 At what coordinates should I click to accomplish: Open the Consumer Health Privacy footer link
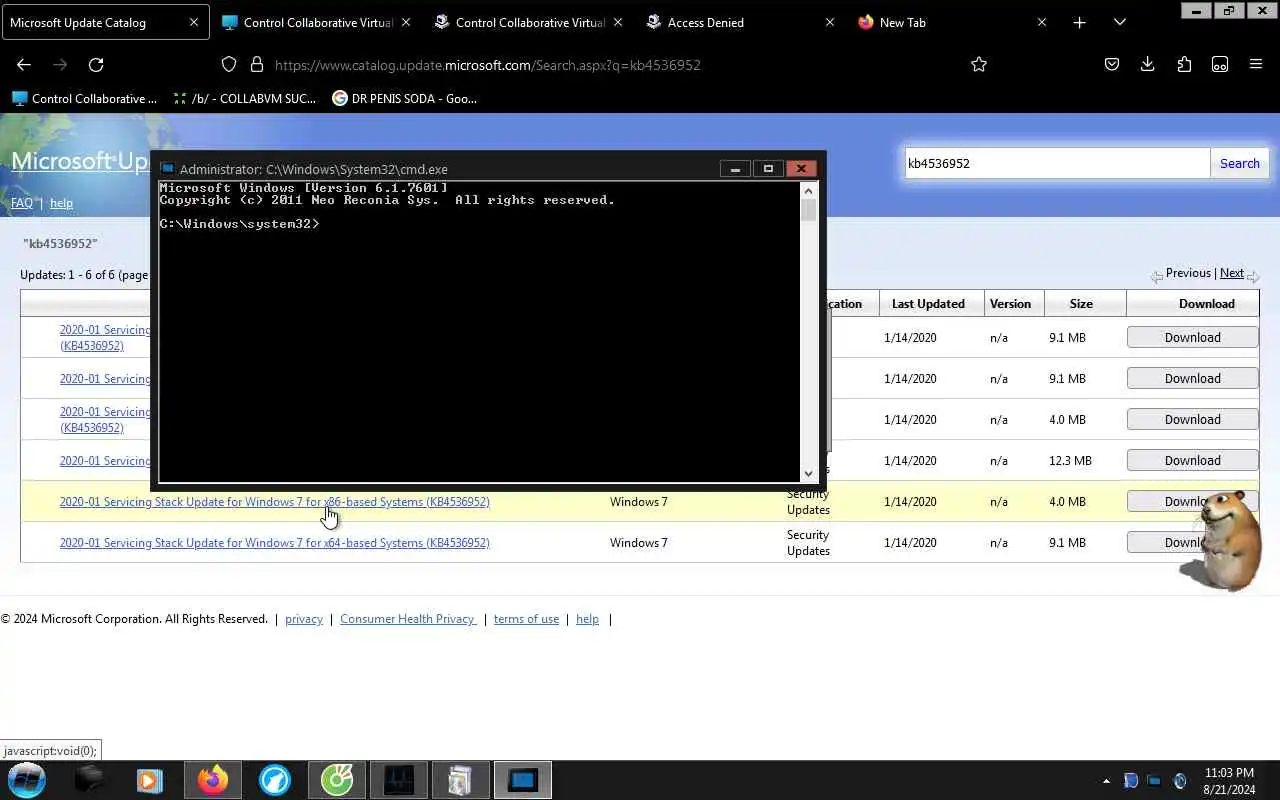click(408, 619)
